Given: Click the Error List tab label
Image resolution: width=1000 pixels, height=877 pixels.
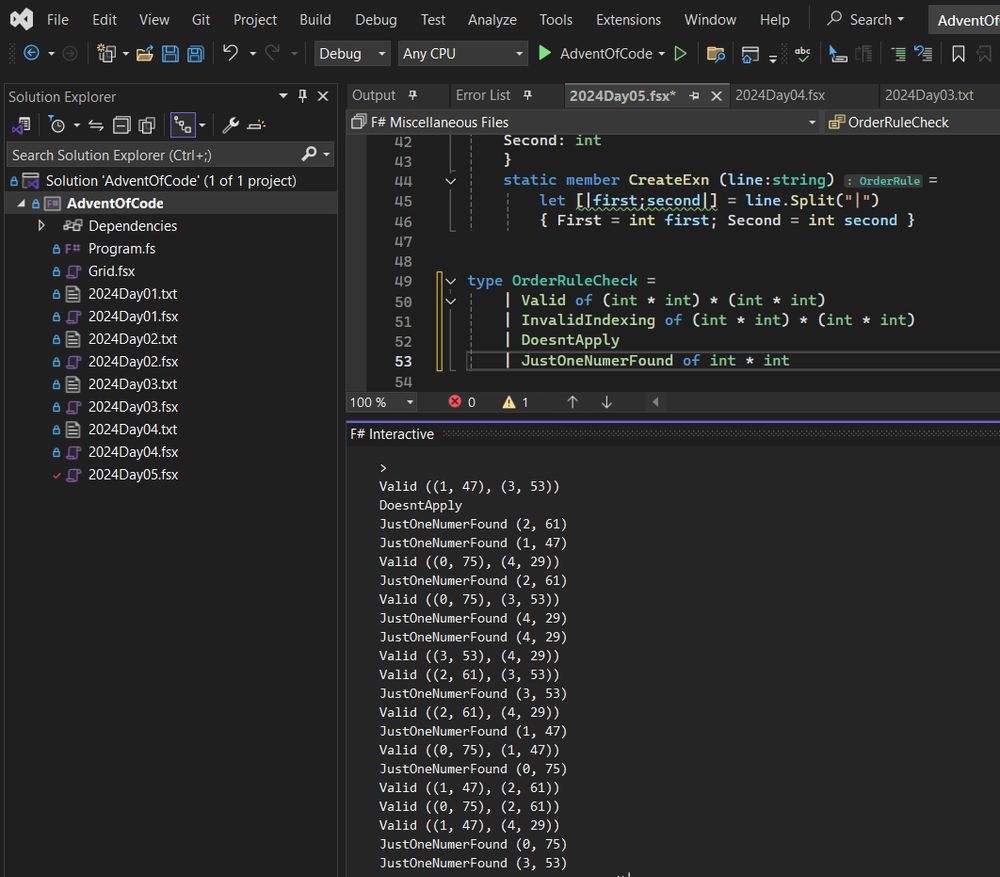Looking at the screenshot, I should pos(483,95).
